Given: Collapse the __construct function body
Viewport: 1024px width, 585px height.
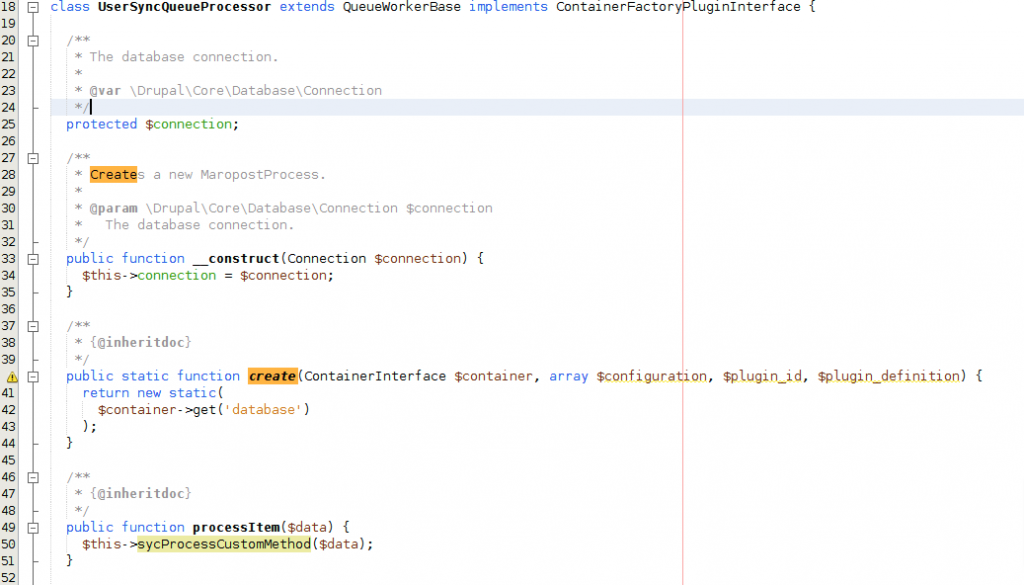Looking at the screenshot, I should 33,259.
